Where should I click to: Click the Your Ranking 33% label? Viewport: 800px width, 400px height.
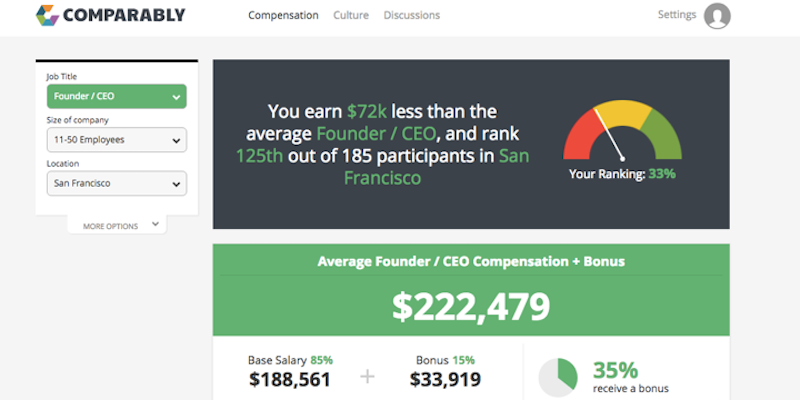tap(622, 174)
